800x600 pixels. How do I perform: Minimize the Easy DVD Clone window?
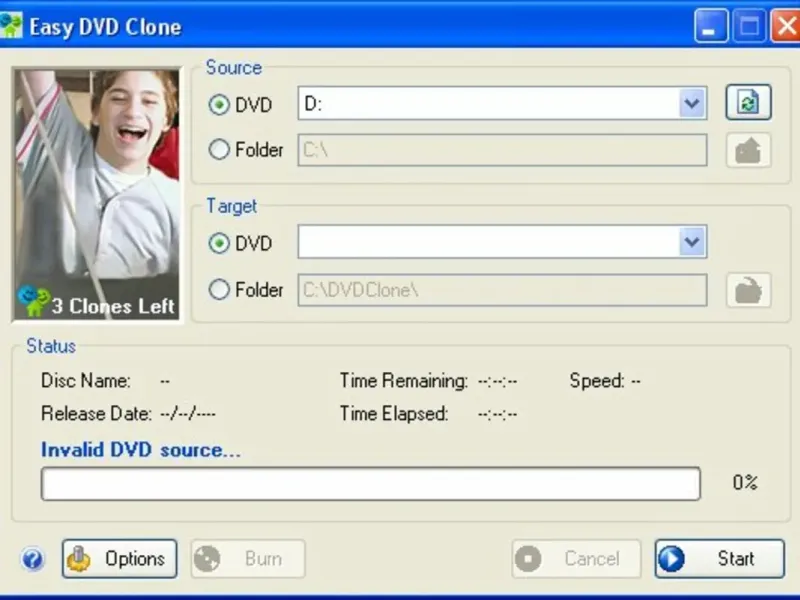click(711, 25)
